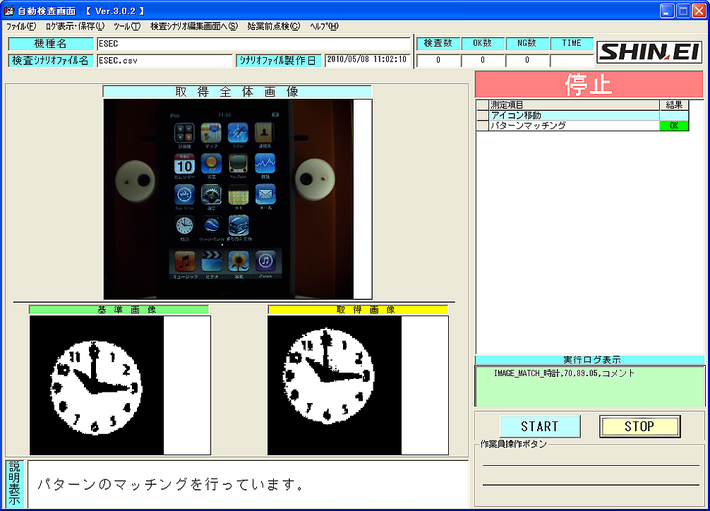Open the 始業前点検(C) menu
710x511 pixels.
[x=273, y=26]
